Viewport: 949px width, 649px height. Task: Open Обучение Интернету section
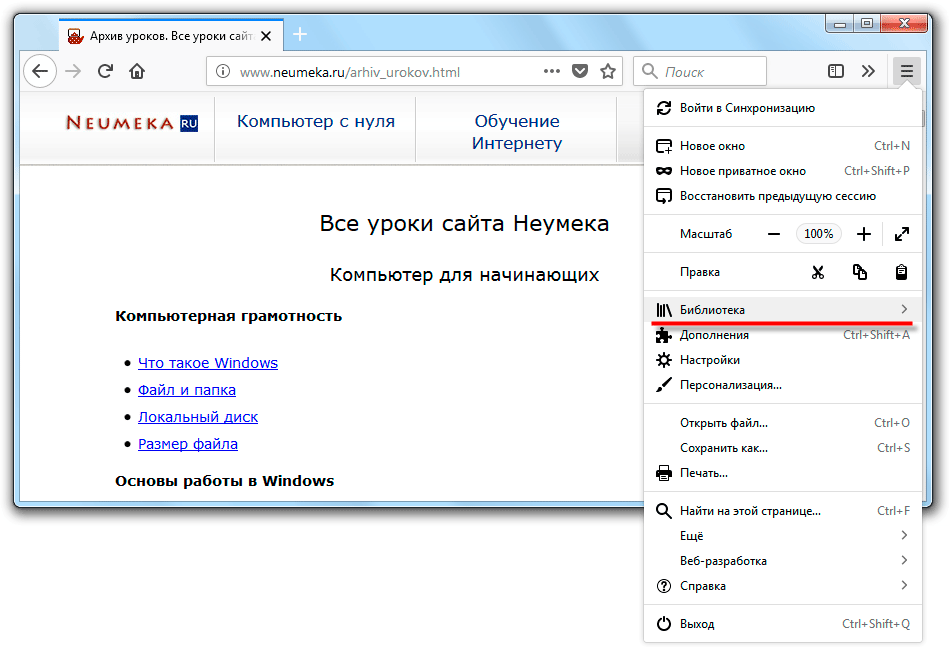coord(517,132)
